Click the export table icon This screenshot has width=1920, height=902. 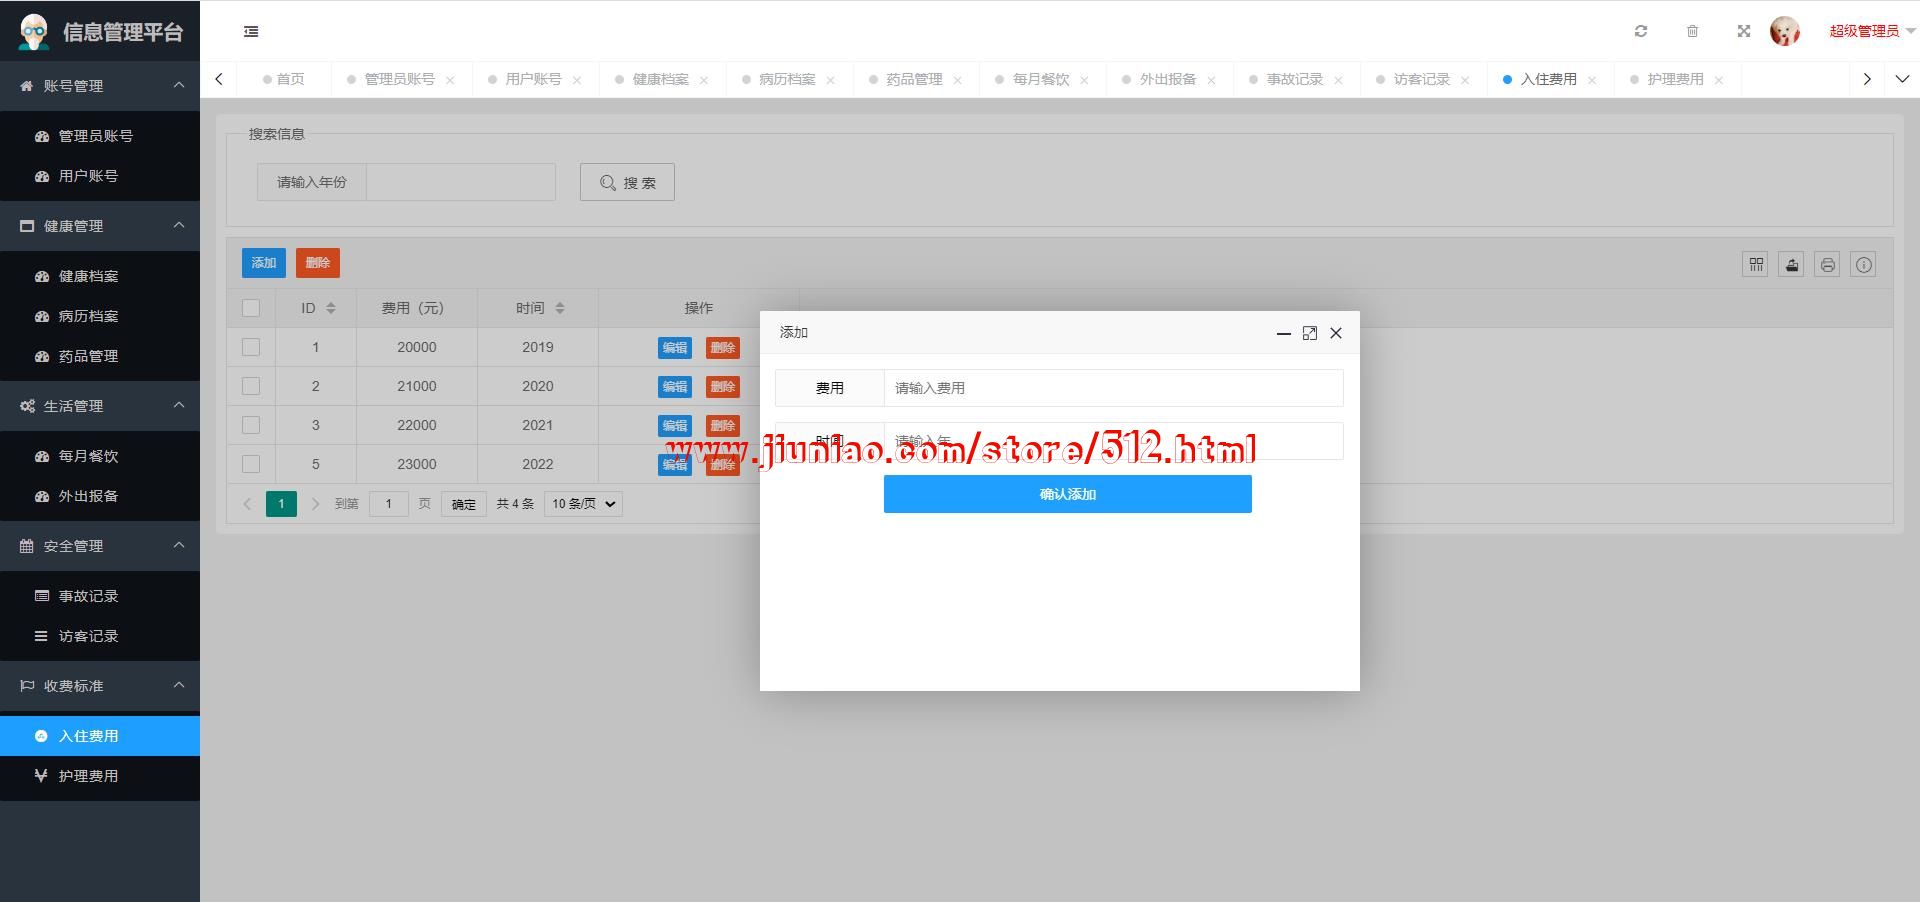coord(1792,264)
